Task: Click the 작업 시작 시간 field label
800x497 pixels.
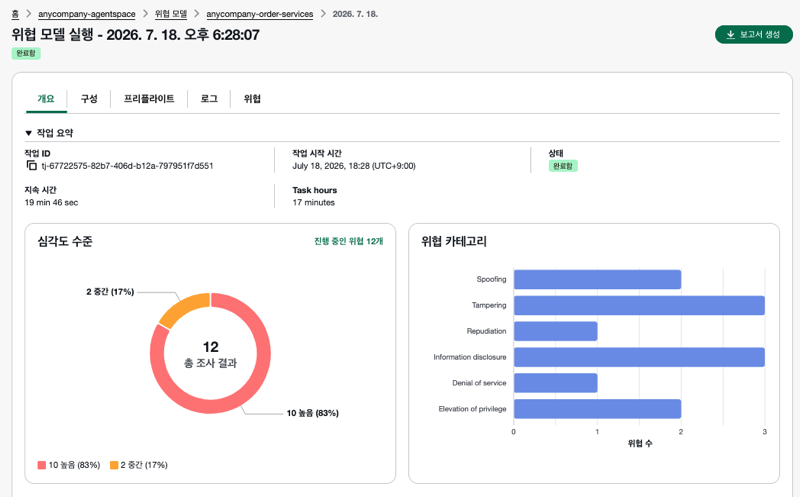Action: 317,153
